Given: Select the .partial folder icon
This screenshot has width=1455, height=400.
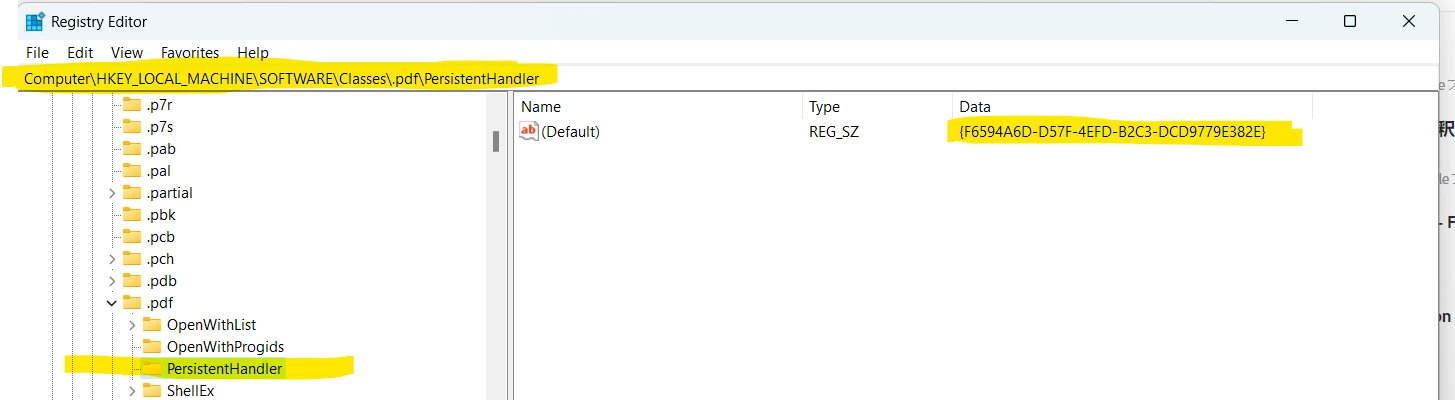Looking at the screenshot, I should click(x=132, y=193).
